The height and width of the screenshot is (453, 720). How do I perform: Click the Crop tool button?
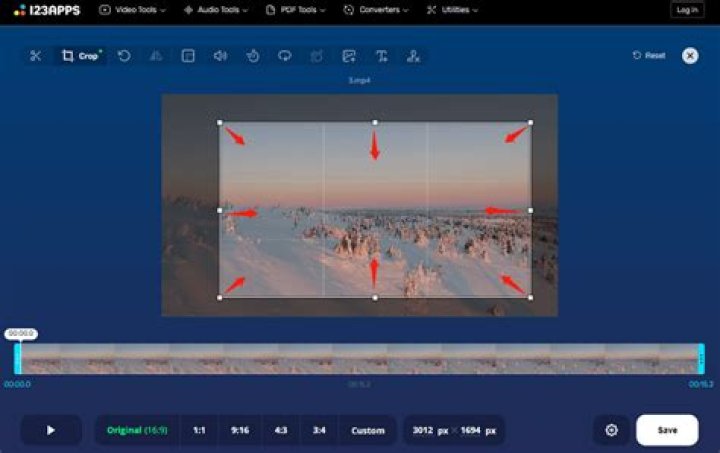click(81, 56)
